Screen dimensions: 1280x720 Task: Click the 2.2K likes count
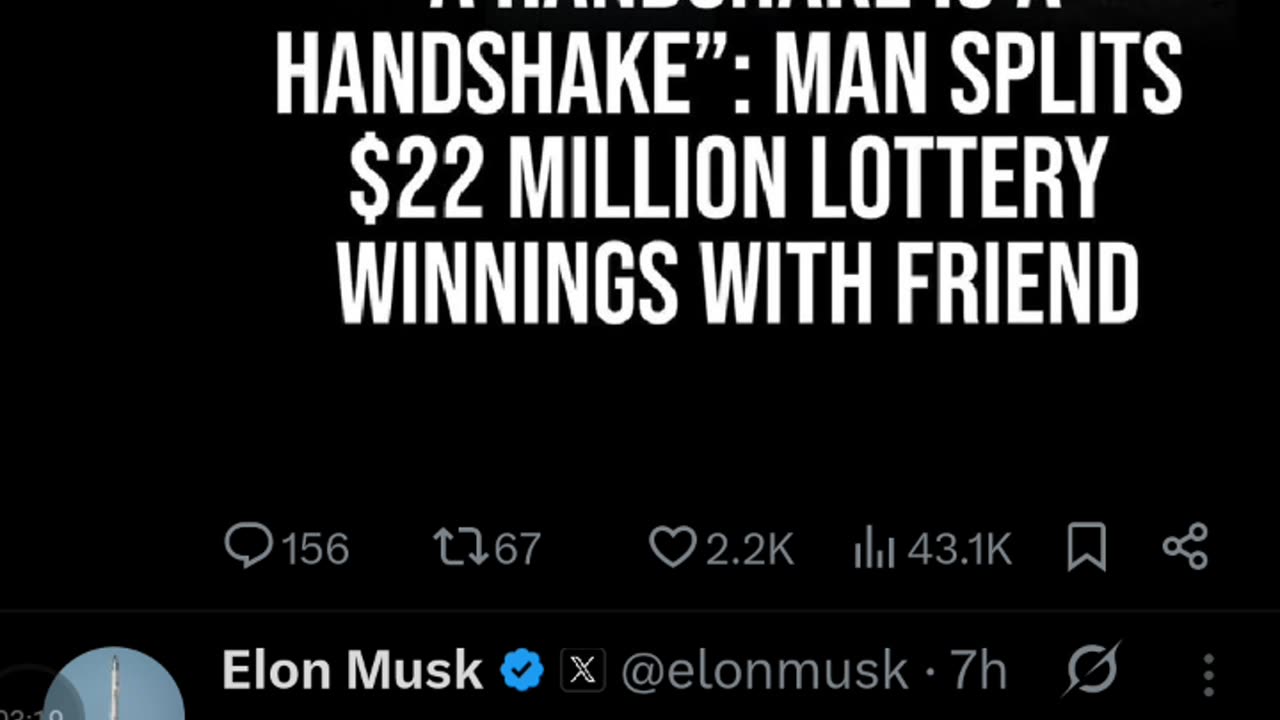click(x=750, y=549)
